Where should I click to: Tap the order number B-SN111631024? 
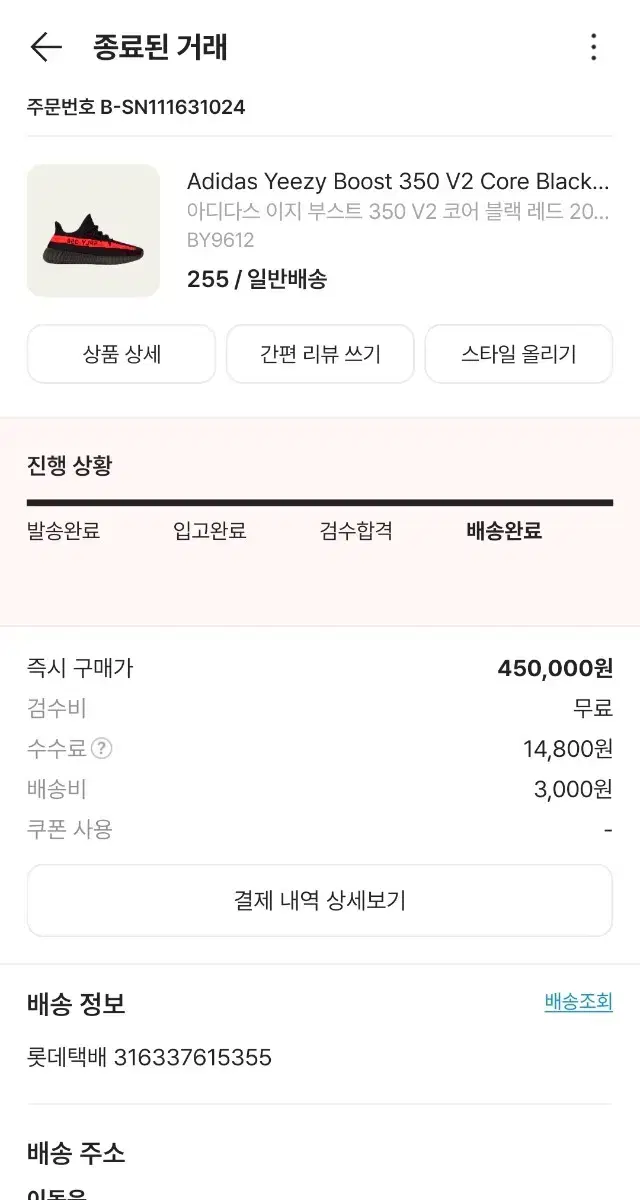coord(172,107)
